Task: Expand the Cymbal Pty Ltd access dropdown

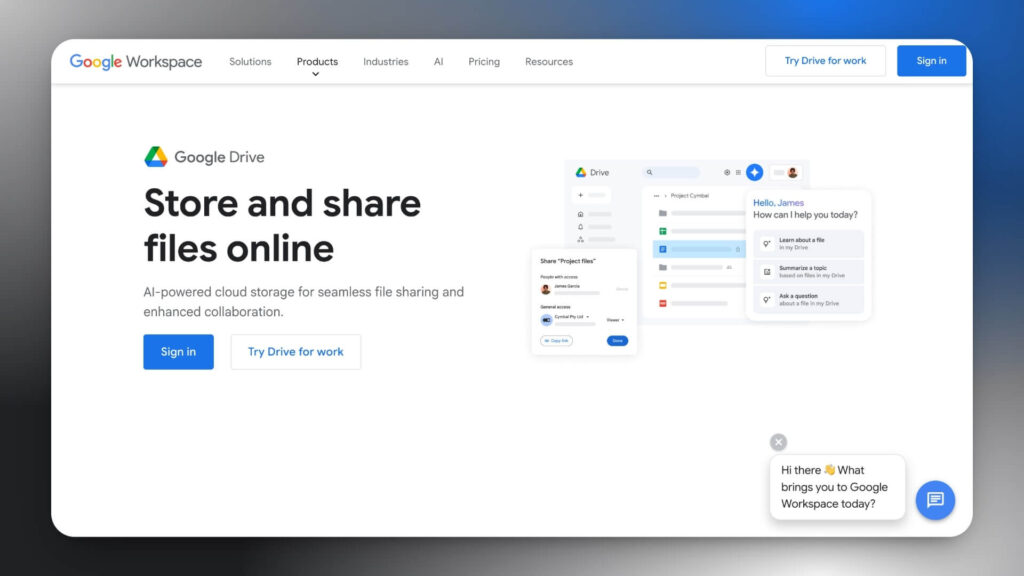Action: pos(587,316)
